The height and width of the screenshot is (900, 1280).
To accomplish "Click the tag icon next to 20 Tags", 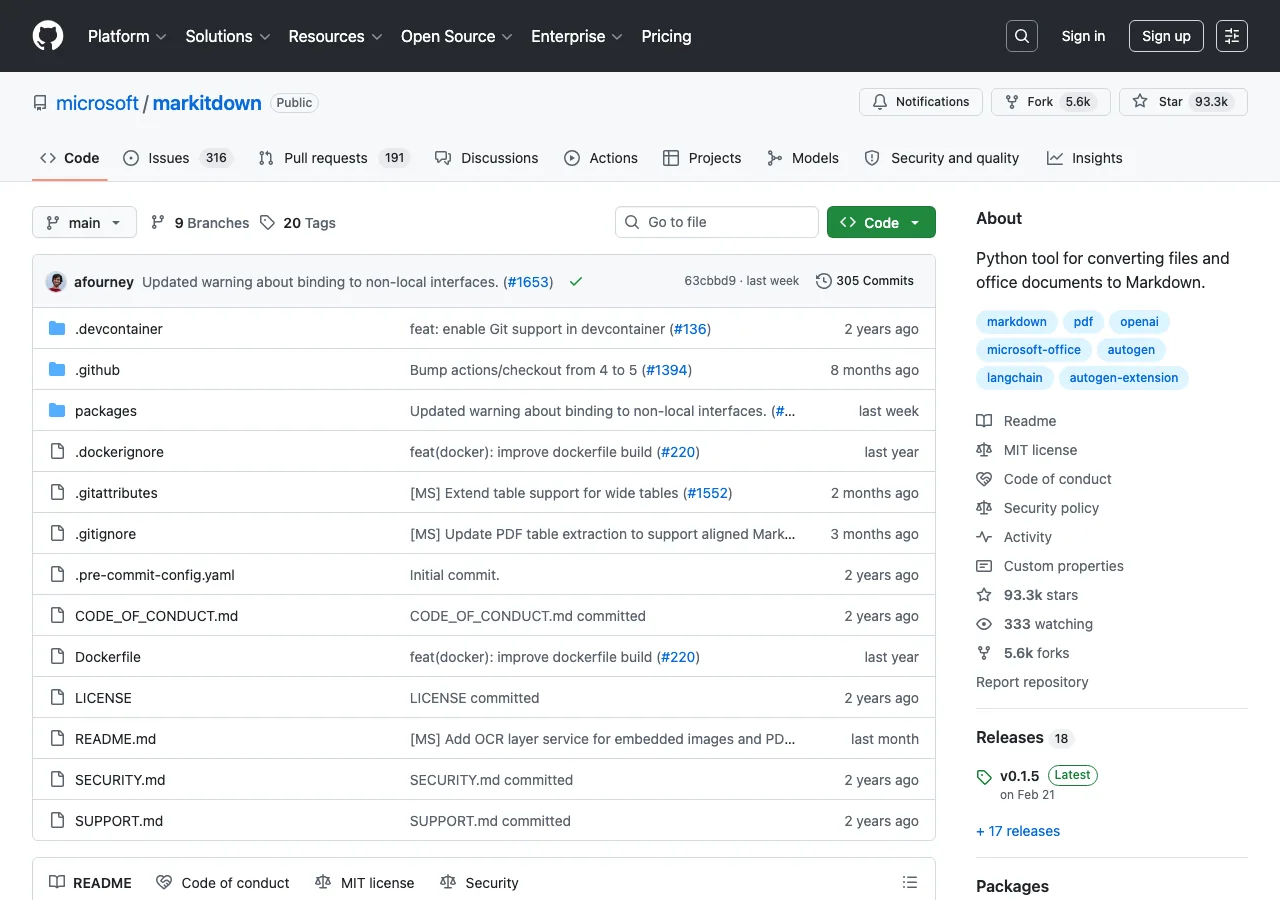I will (267, 222).
